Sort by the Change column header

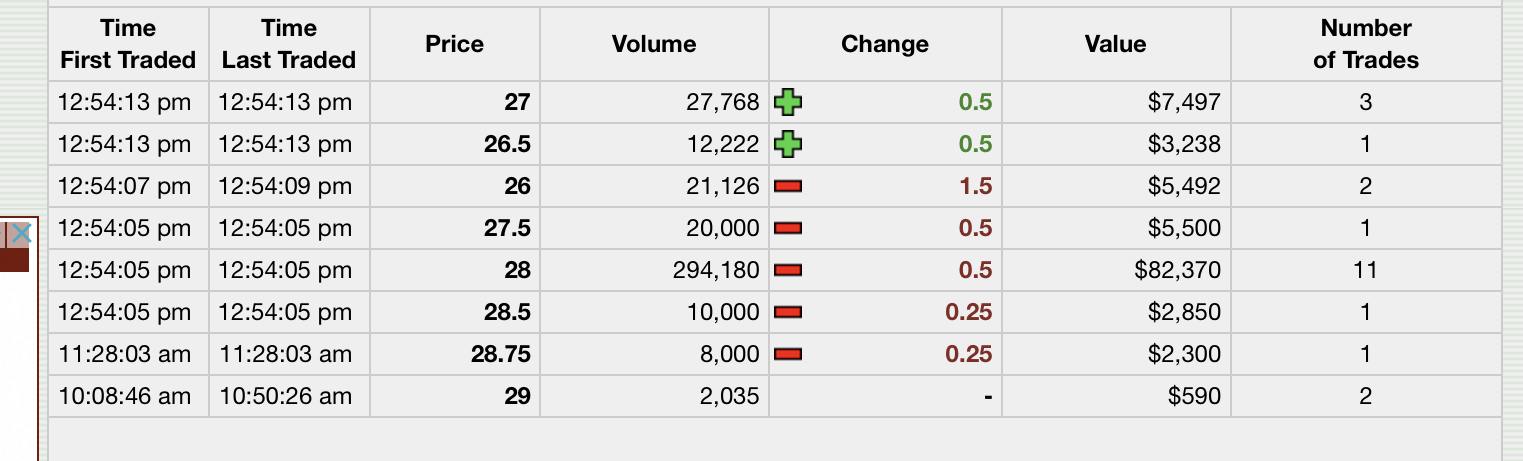tap(885, 44)
